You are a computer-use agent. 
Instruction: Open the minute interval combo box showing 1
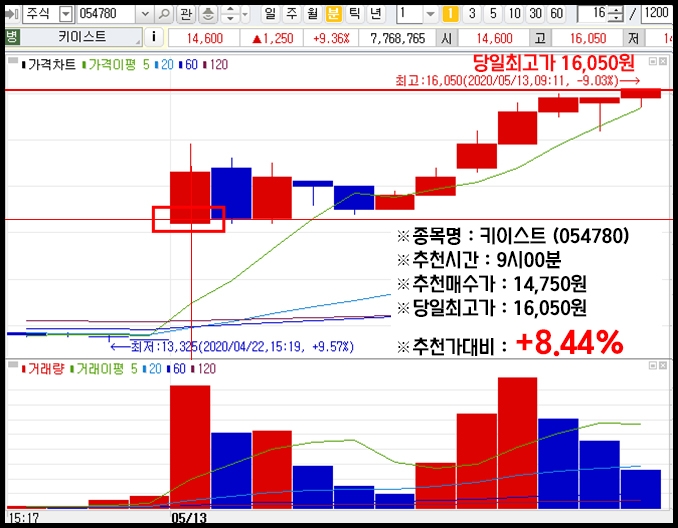coord(417,14)
